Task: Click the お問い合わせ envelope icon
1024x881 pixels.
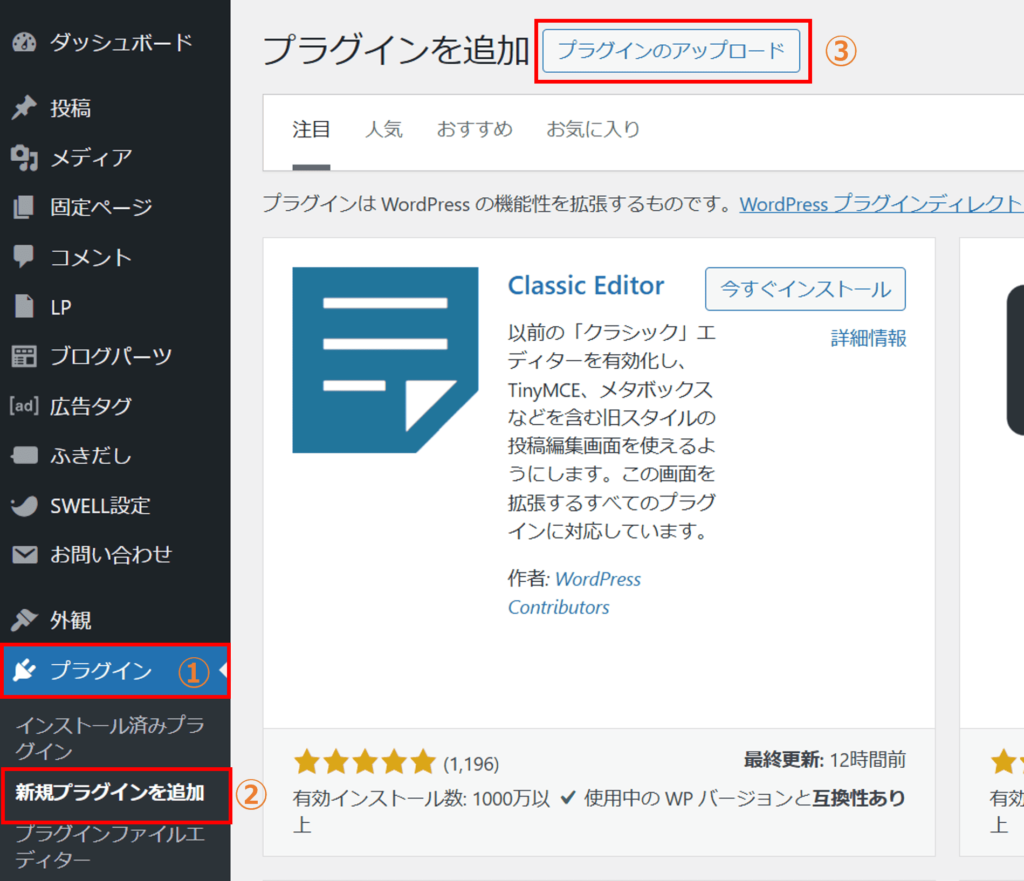Action: tap(24, 555)
